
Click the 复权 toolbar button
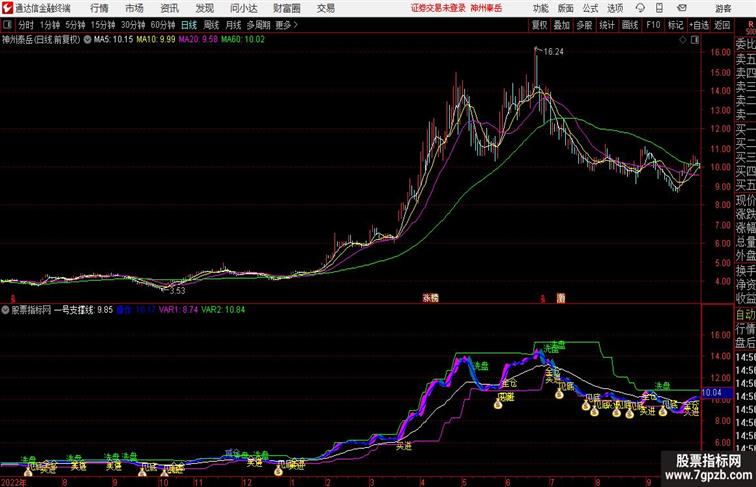click(x=540, y=25)
